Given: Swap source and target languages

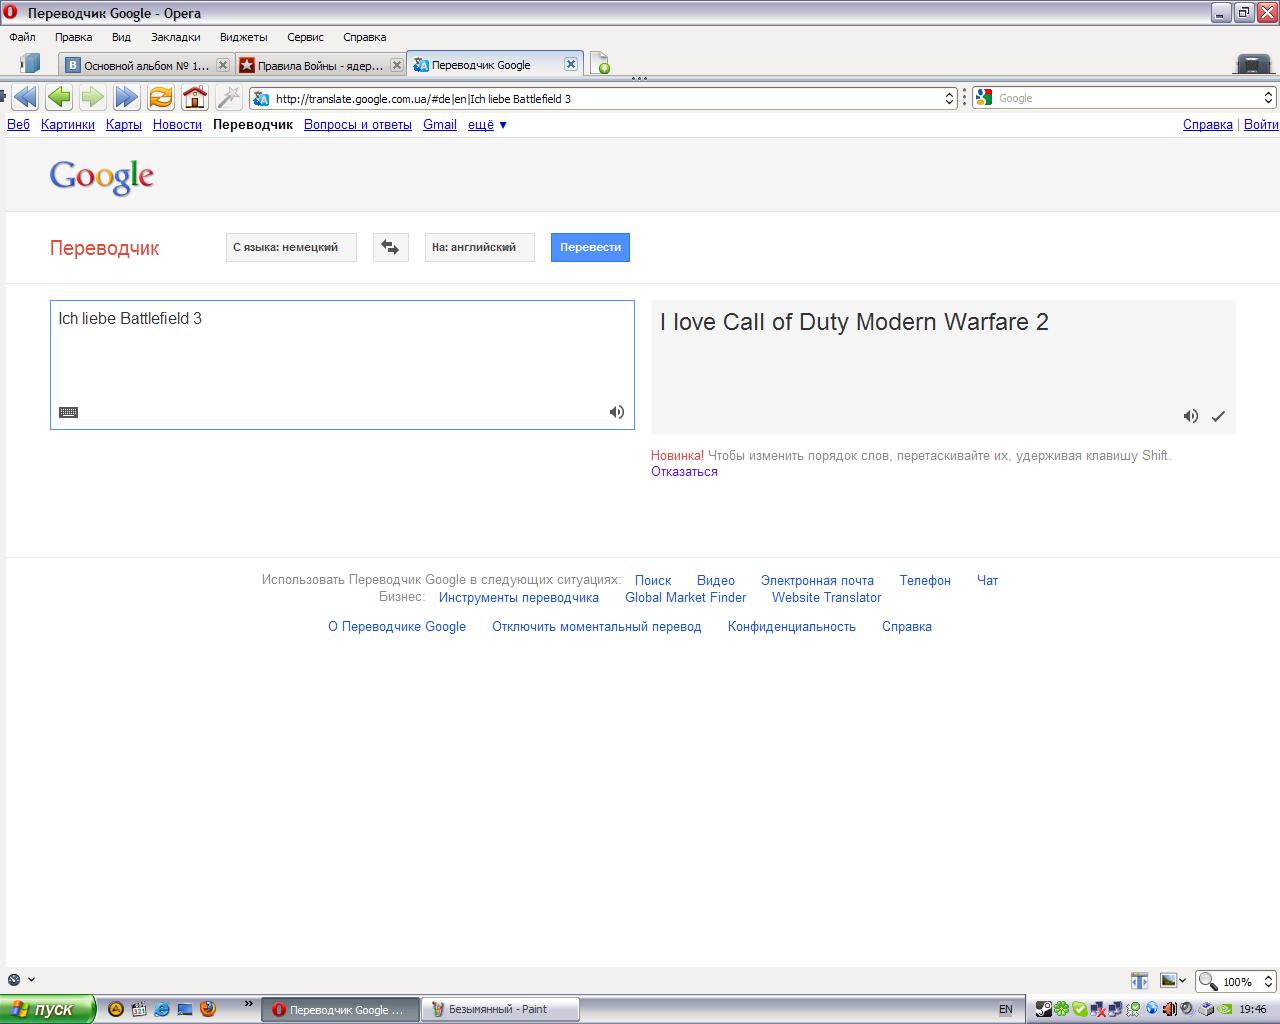Looking at the screenshot, I should click(x=391, y=247).
